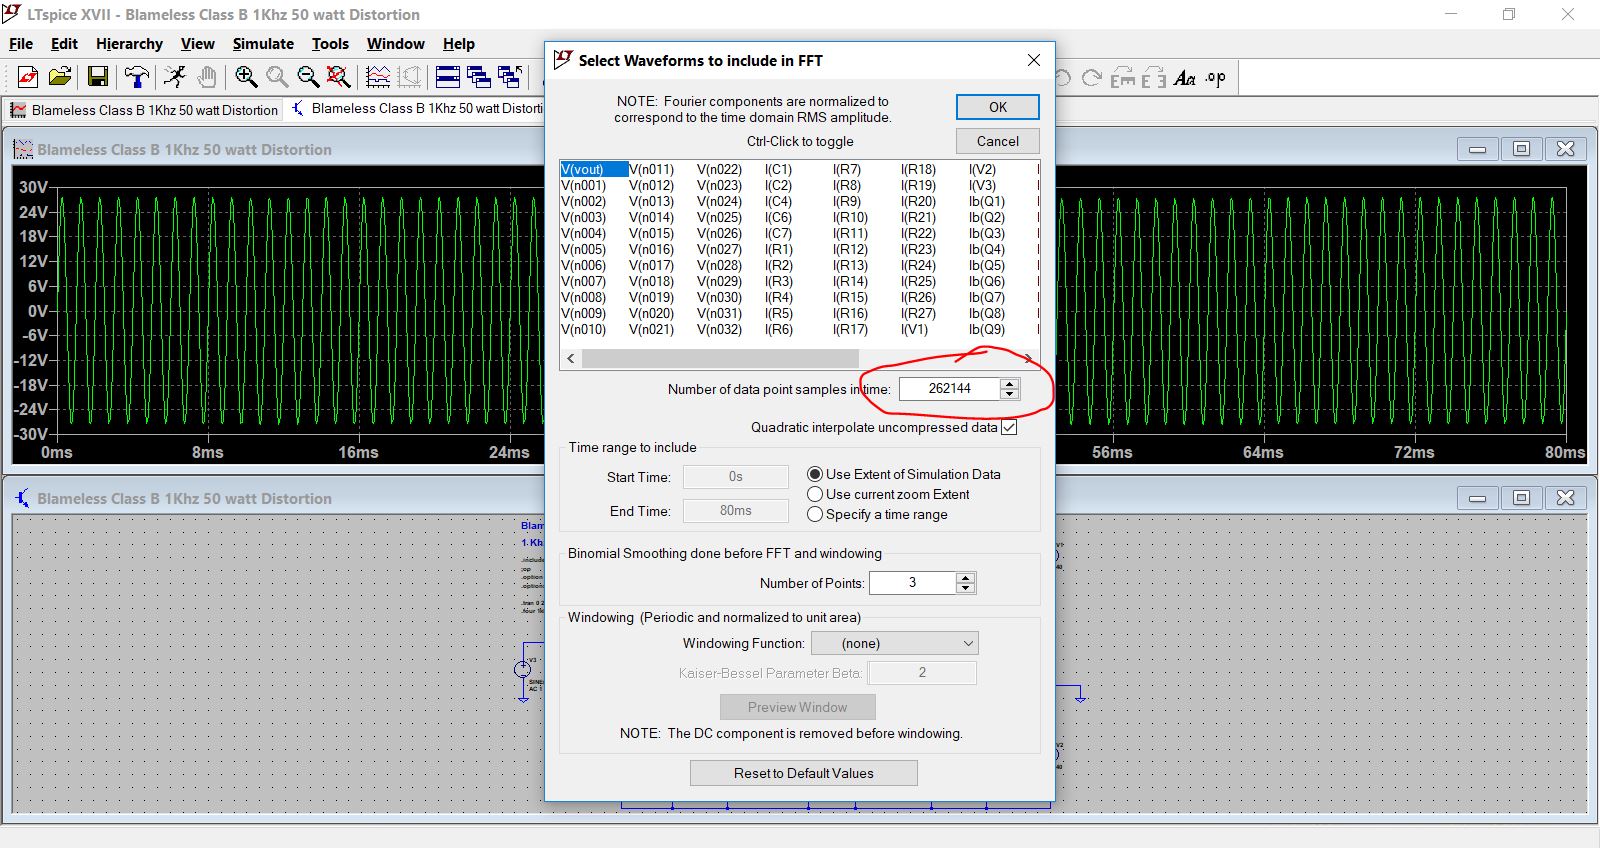Click the Save floppy disk icon
The width and height of the screenshot is (1600, 848).
coord(98,77)
